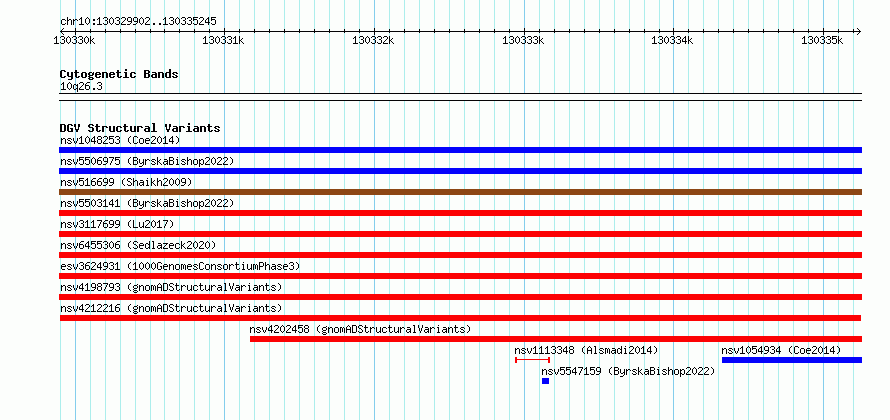Open nsv5503141 (ByrskaBishop2022) label
This screenshot has height=420, width=890.
[146, 203]
